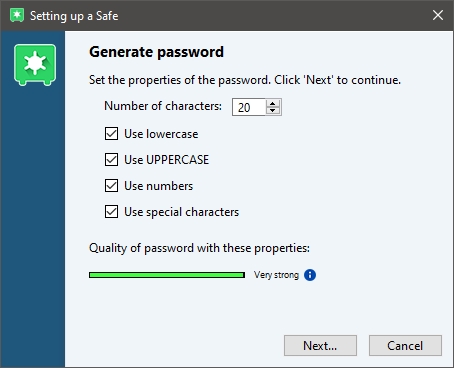Click the number of characters input field

[249, 107]
